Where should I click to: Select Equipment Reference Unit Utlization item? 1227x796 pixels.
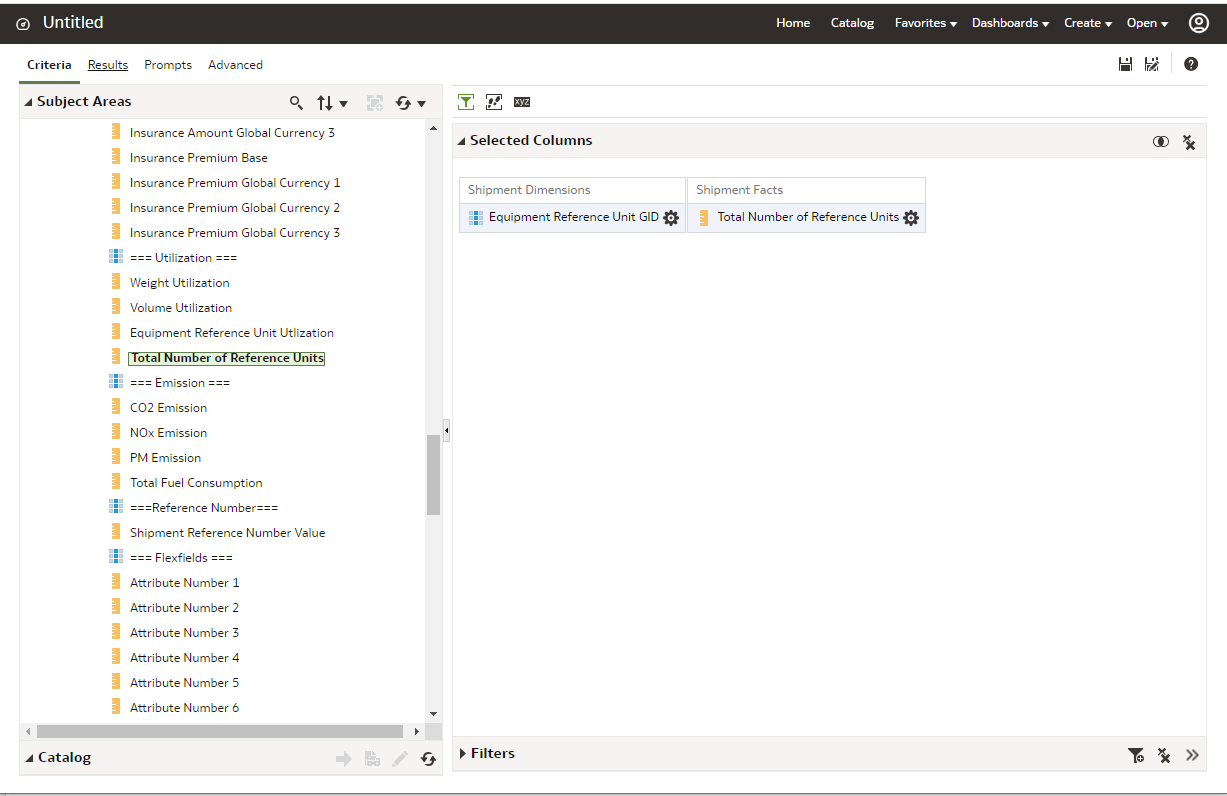click(232, 333)
